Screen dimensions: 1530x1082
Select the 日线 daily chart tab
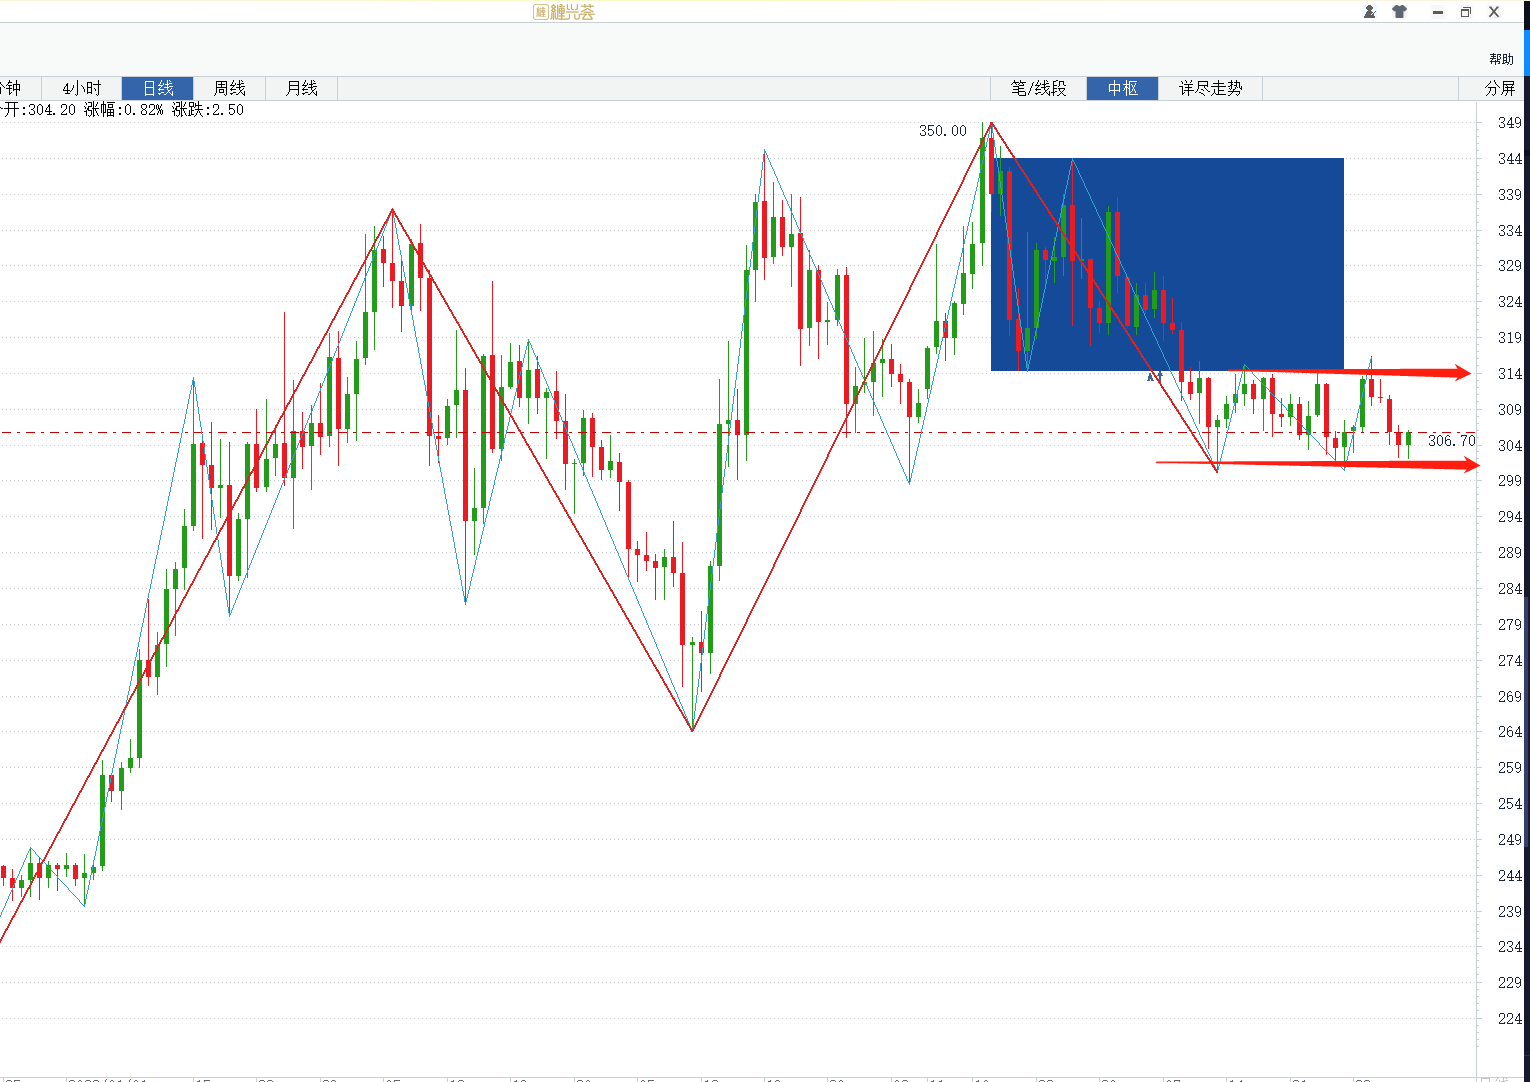pyautogui.click(x=158, y=88)
